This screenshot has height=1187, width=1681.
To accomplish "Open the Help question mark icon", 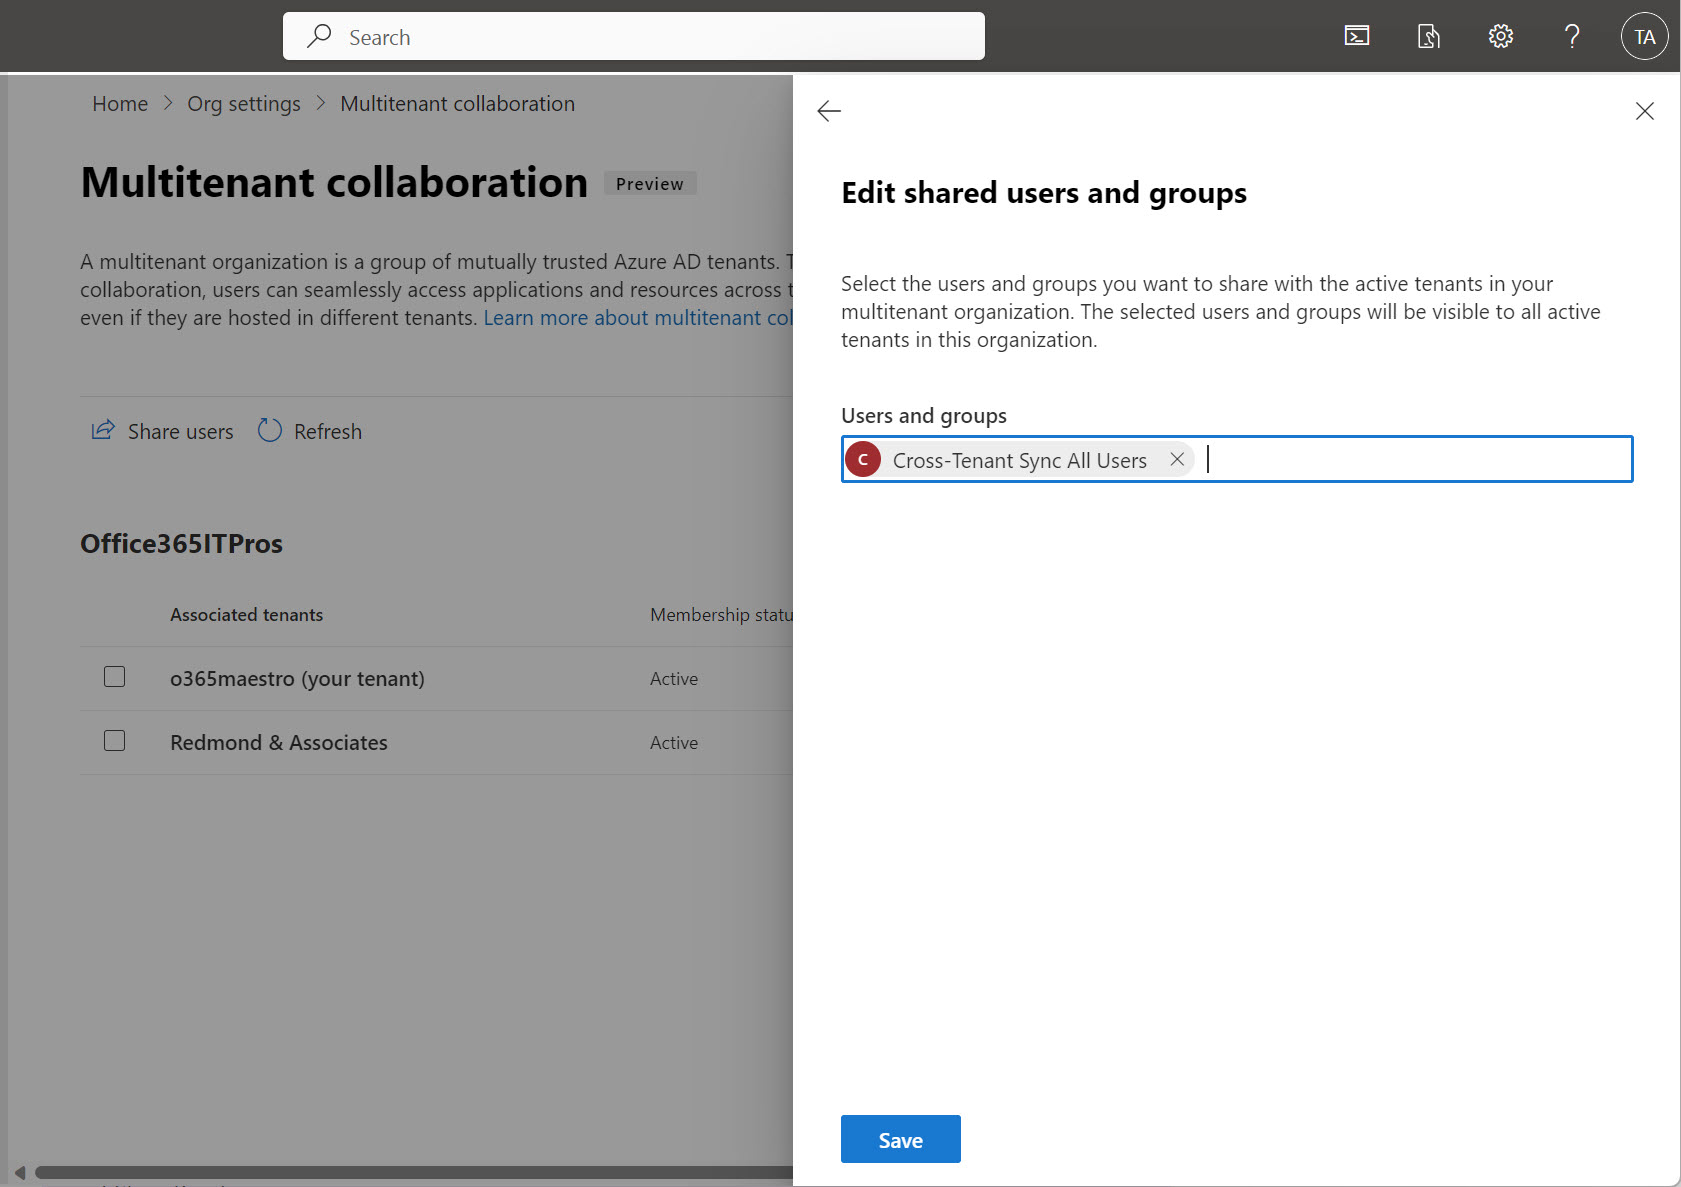I will [x=1572, y=37].
